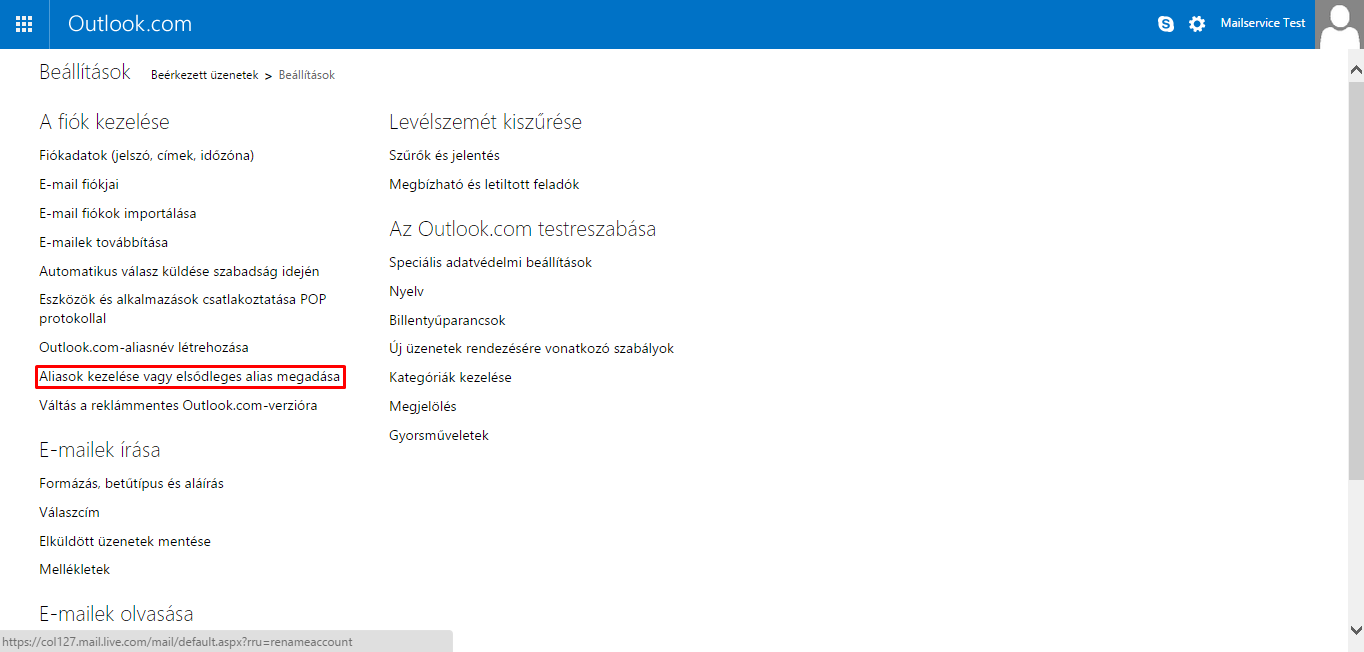
Task: Open E-mailek továbbítása
Action: tap(104, 242)
